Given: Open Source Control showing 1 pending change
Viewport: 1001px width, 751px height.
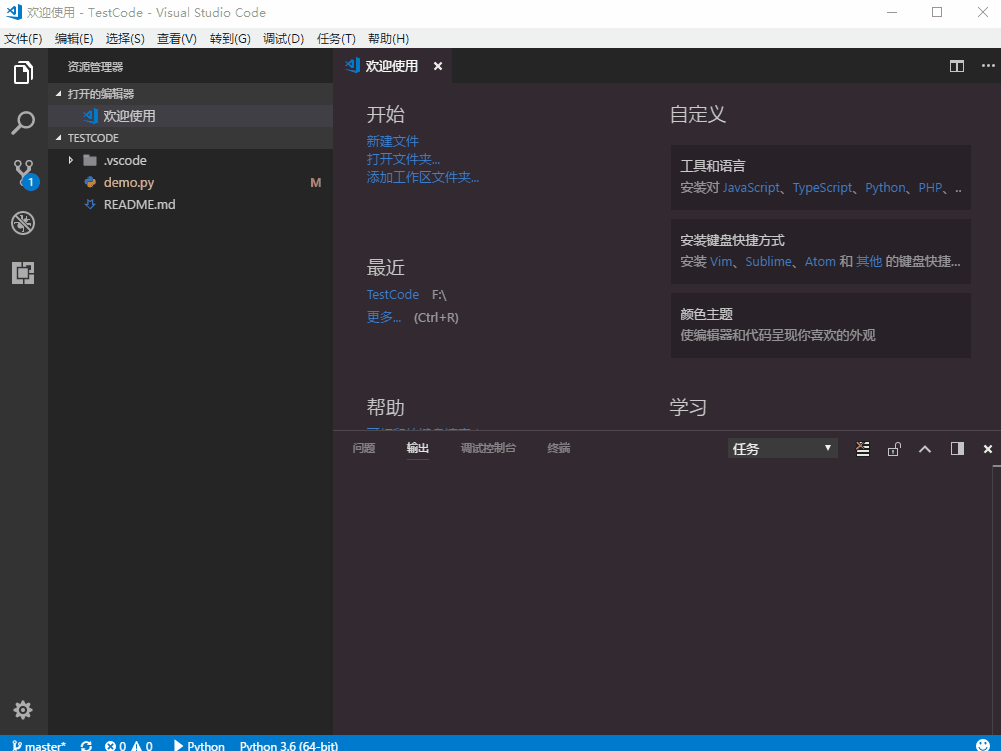Looking at the screenshot, I should (22, 172).
